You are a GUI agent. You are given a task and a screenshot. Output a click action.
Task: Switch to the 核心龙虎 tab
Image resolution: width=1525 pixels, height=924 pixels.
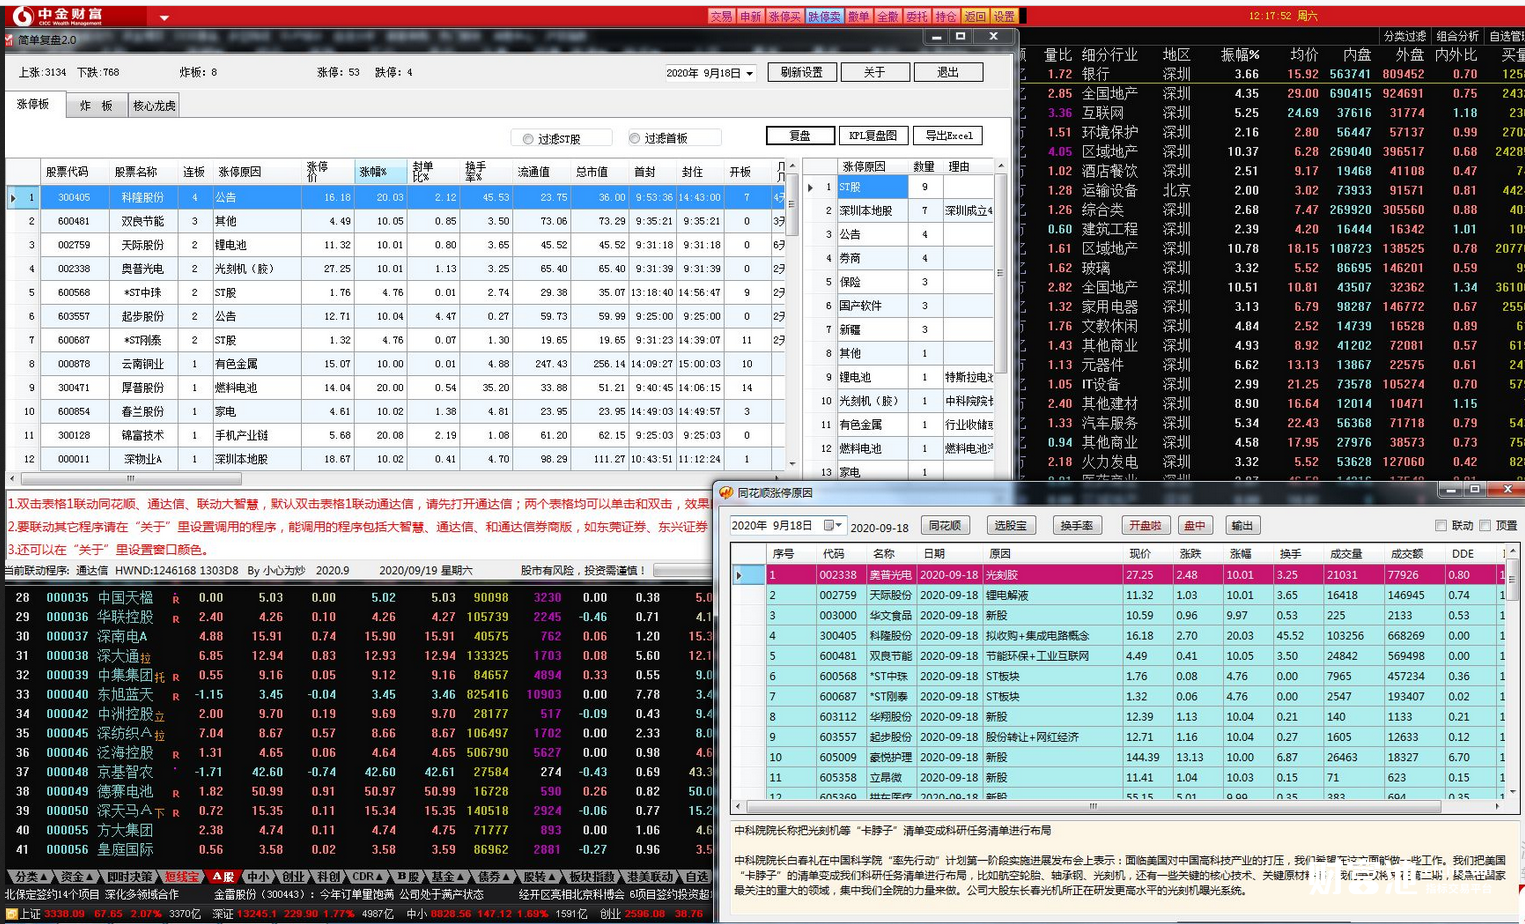point(154,106)
